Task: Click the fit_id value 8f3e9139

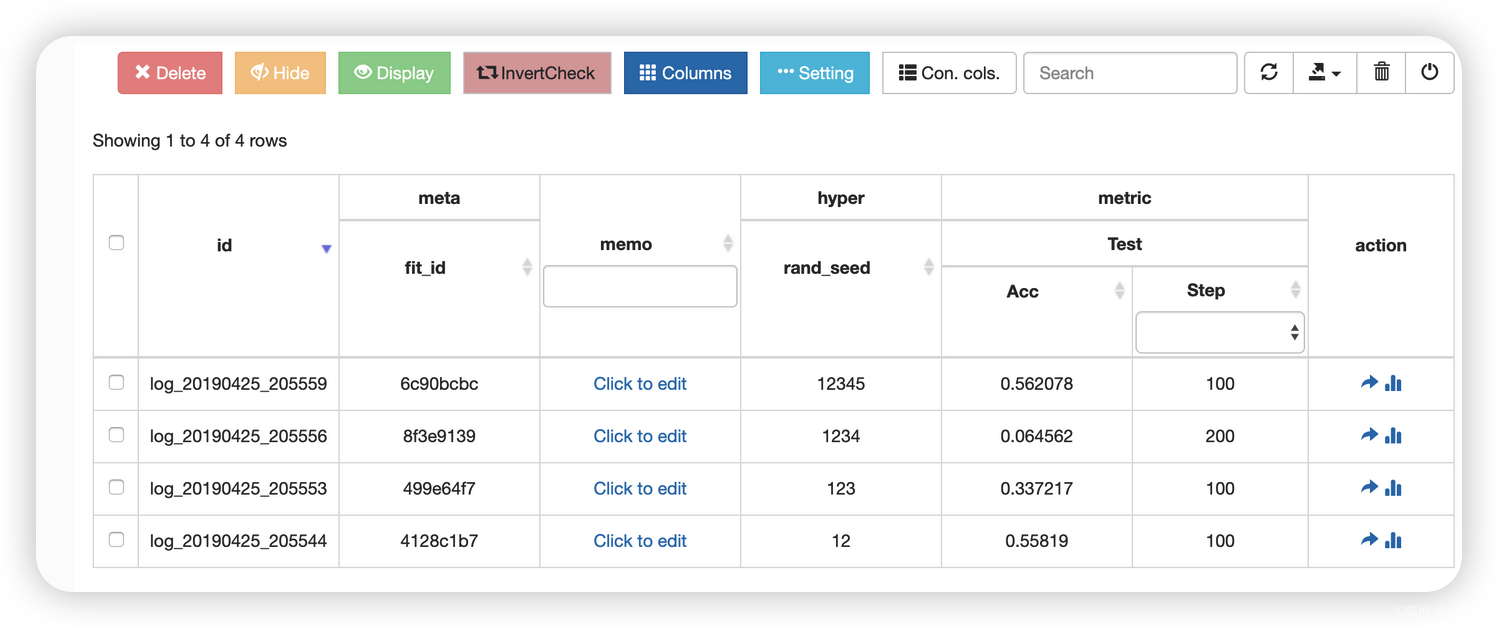Action: (439, 436)
